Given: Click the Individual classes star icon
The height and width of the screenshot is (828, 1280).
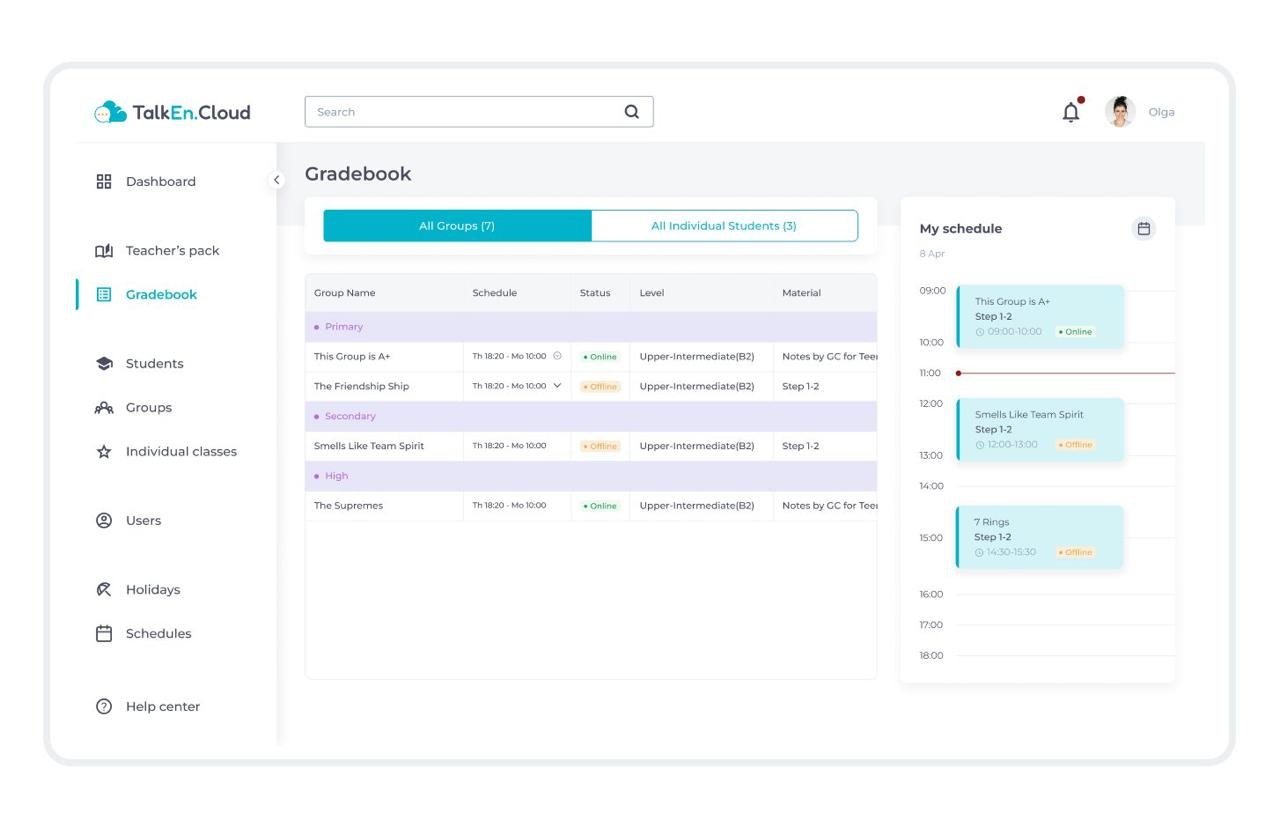Looking at the screenshot, I should tap(104, 451).
